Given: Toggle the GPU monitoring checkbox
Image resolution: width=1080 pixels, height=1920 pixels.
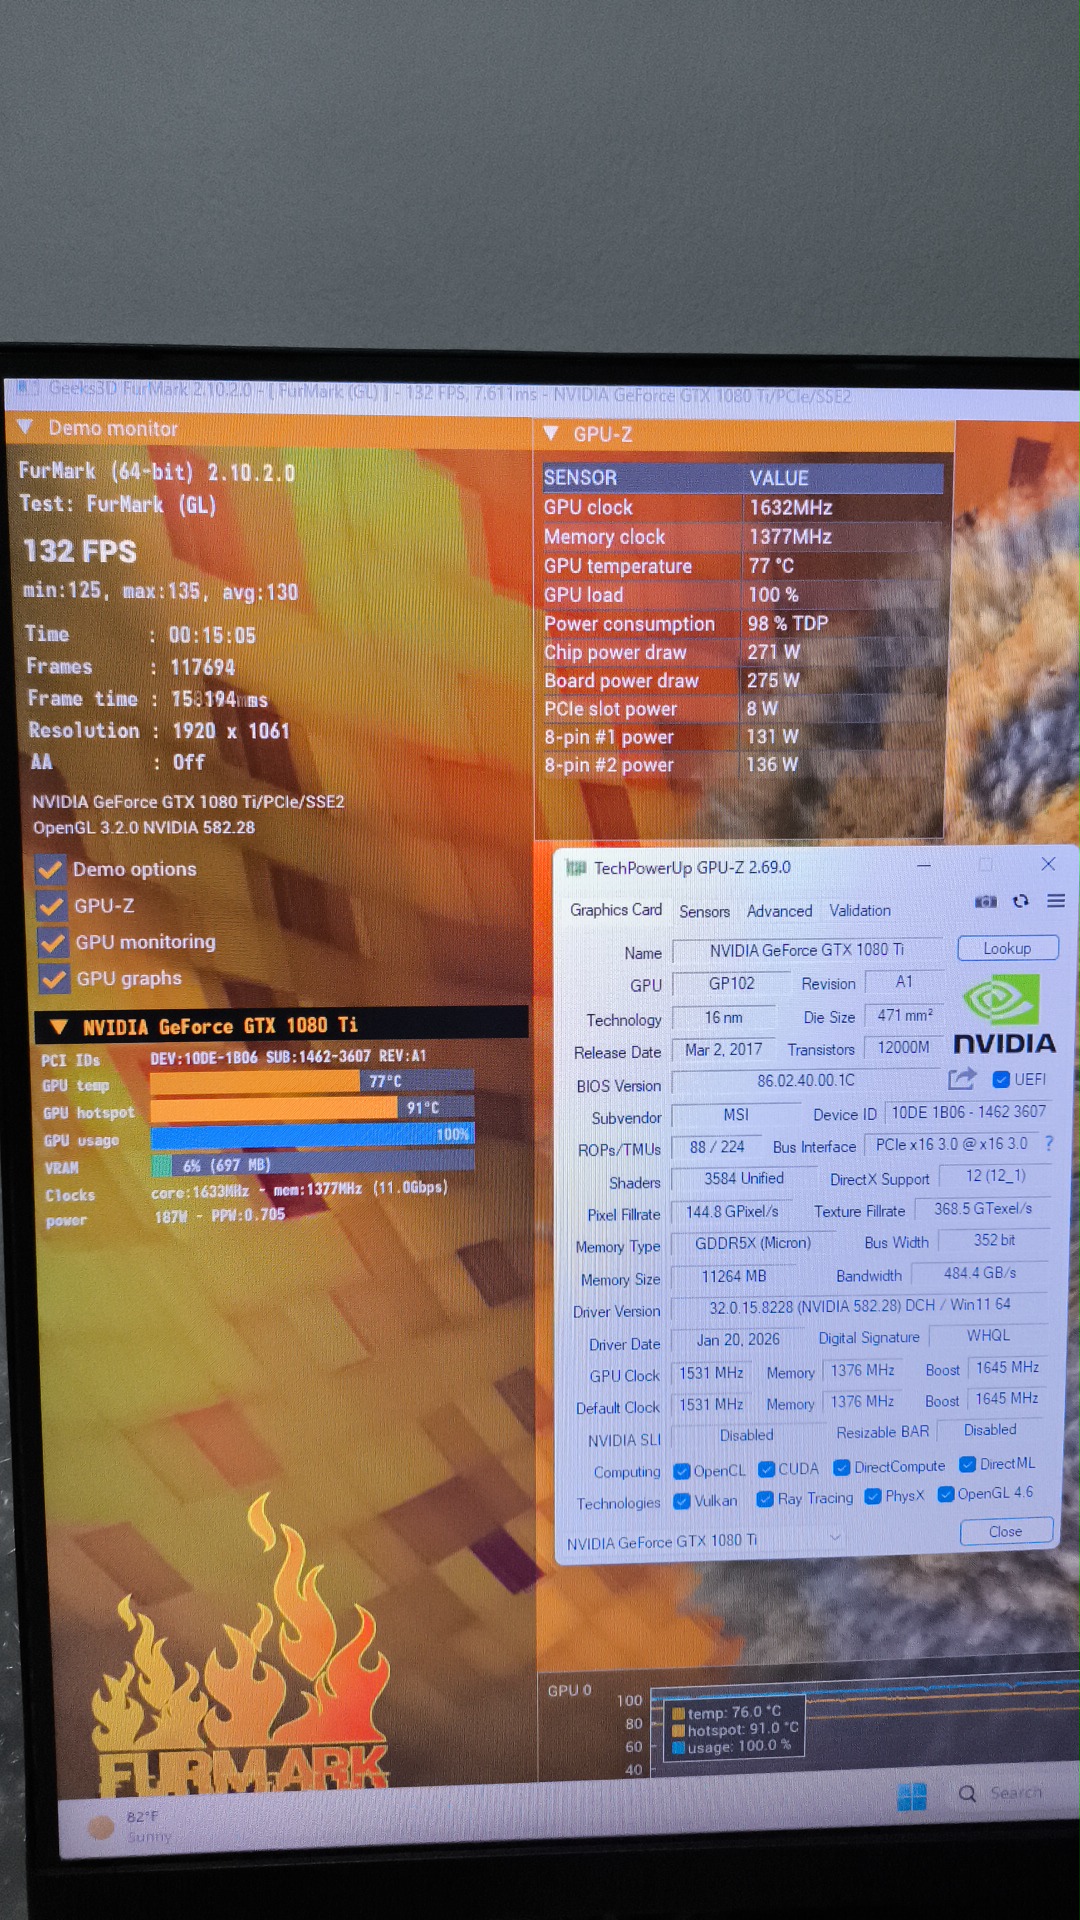Looking at the screenshot, I should pyautogui.click(x=52, y=942).
